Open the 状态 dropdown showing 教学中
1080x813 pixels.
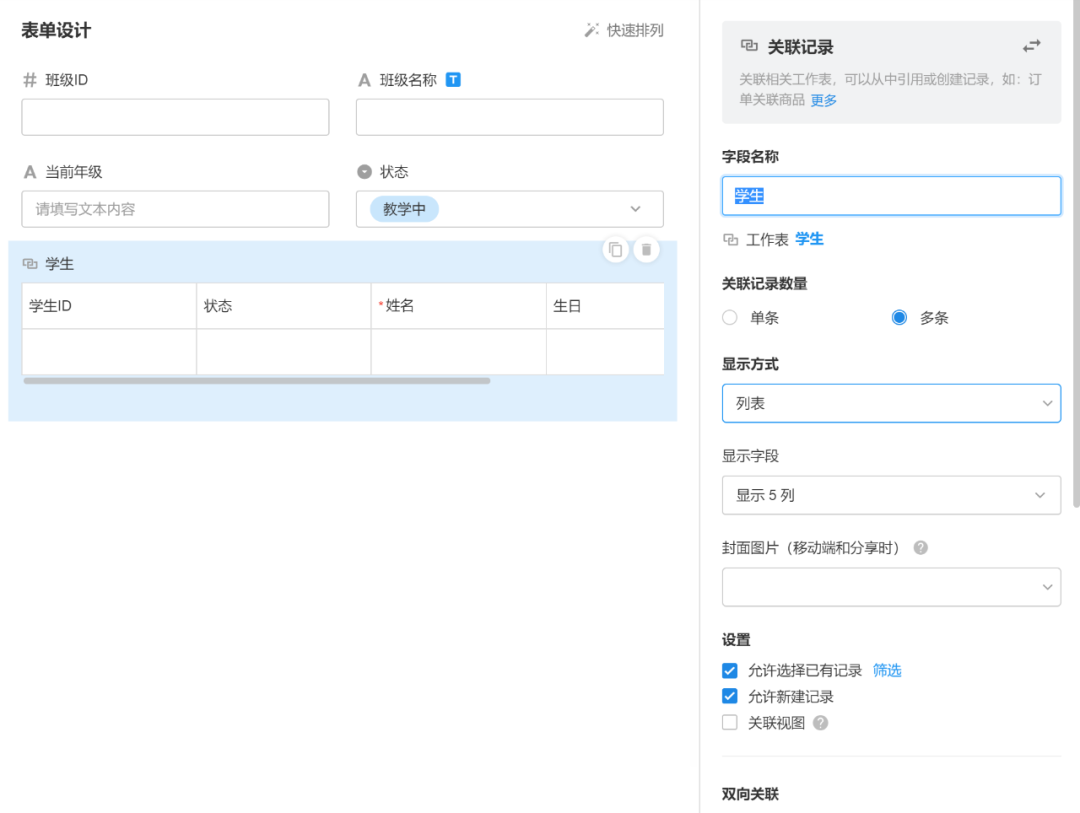coord(510,209)
